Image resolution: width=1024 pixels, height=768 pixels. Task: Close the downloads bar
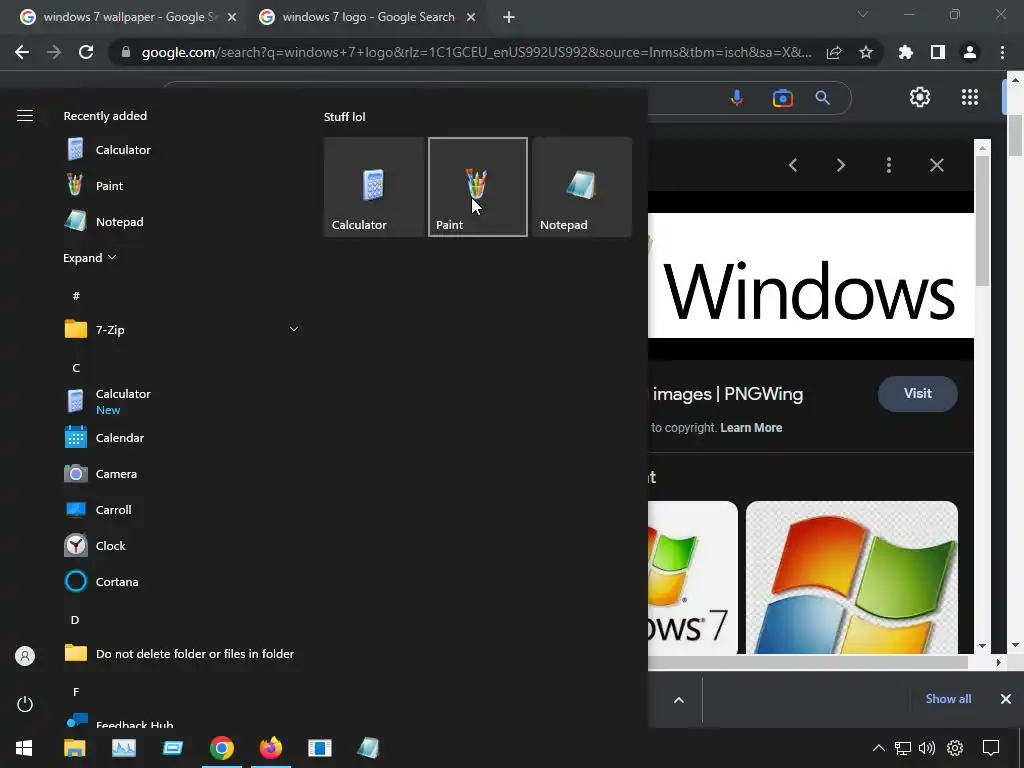[1006, 699]
